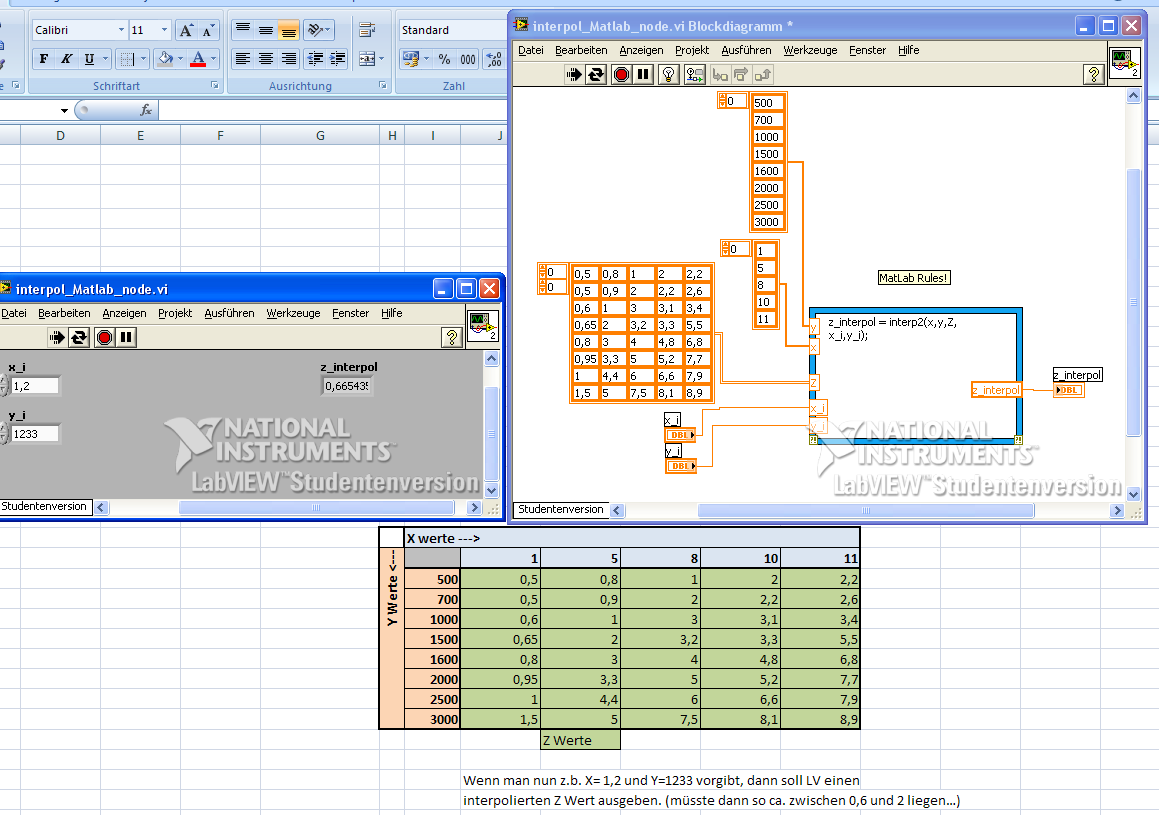Viewport: 1159px width, 815px height.
Task: Click the MatLab Rules! label
Action: 913,278
